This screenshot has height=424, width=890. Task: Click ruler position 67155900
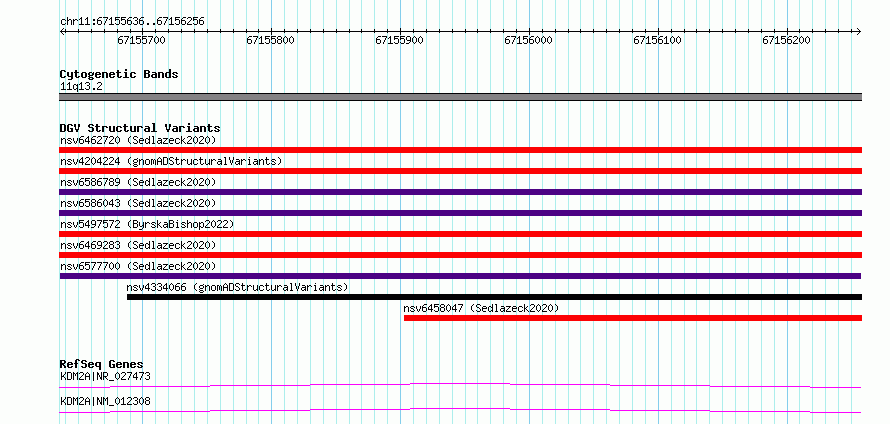pos(400,40)
